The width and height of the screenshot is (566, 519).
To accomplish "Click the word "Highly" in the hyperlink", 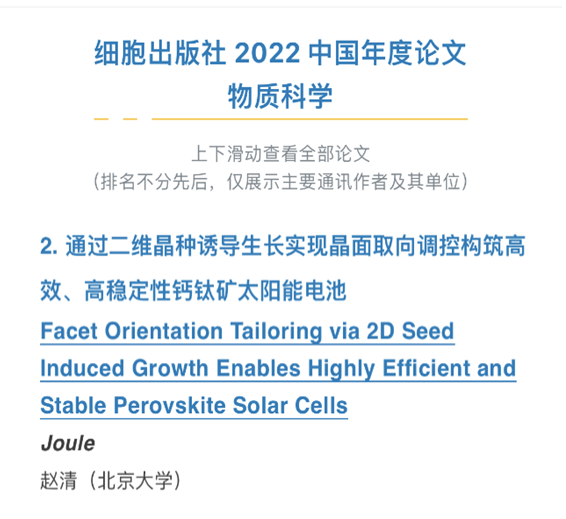I will click(x=341, y=368).
